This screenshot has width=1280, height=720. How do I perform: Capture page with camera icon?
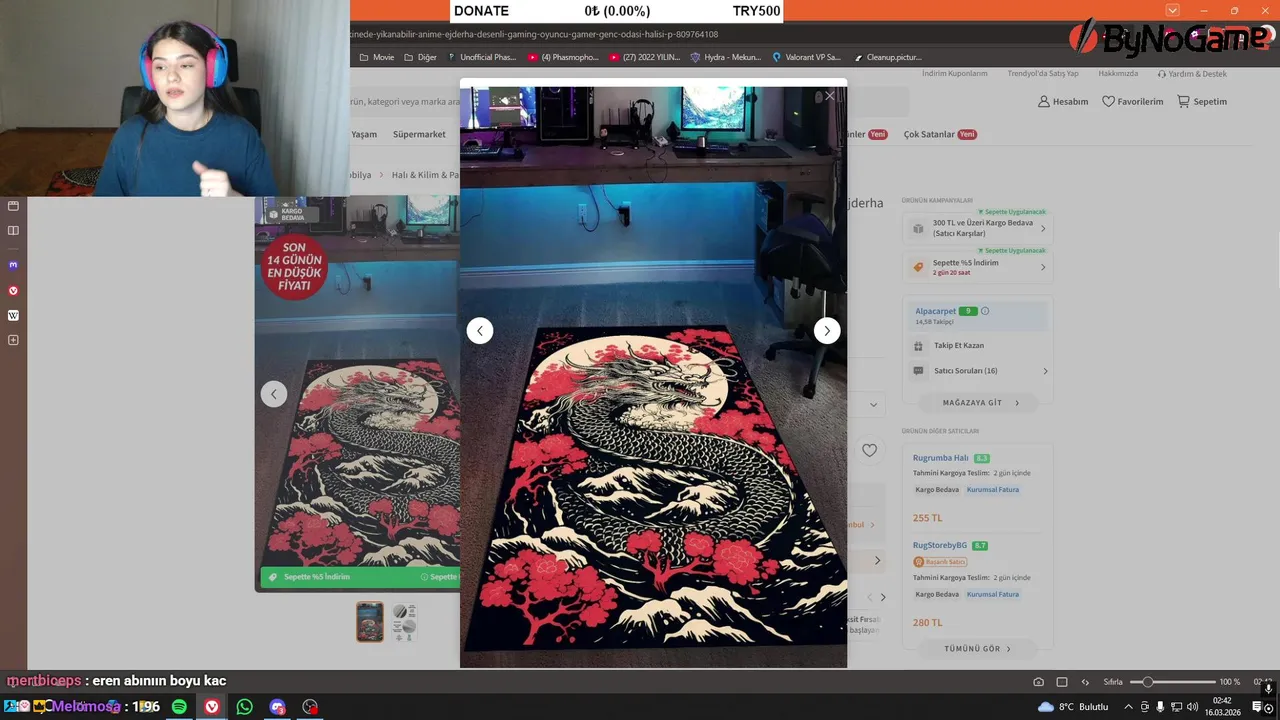click(1038, 682)
